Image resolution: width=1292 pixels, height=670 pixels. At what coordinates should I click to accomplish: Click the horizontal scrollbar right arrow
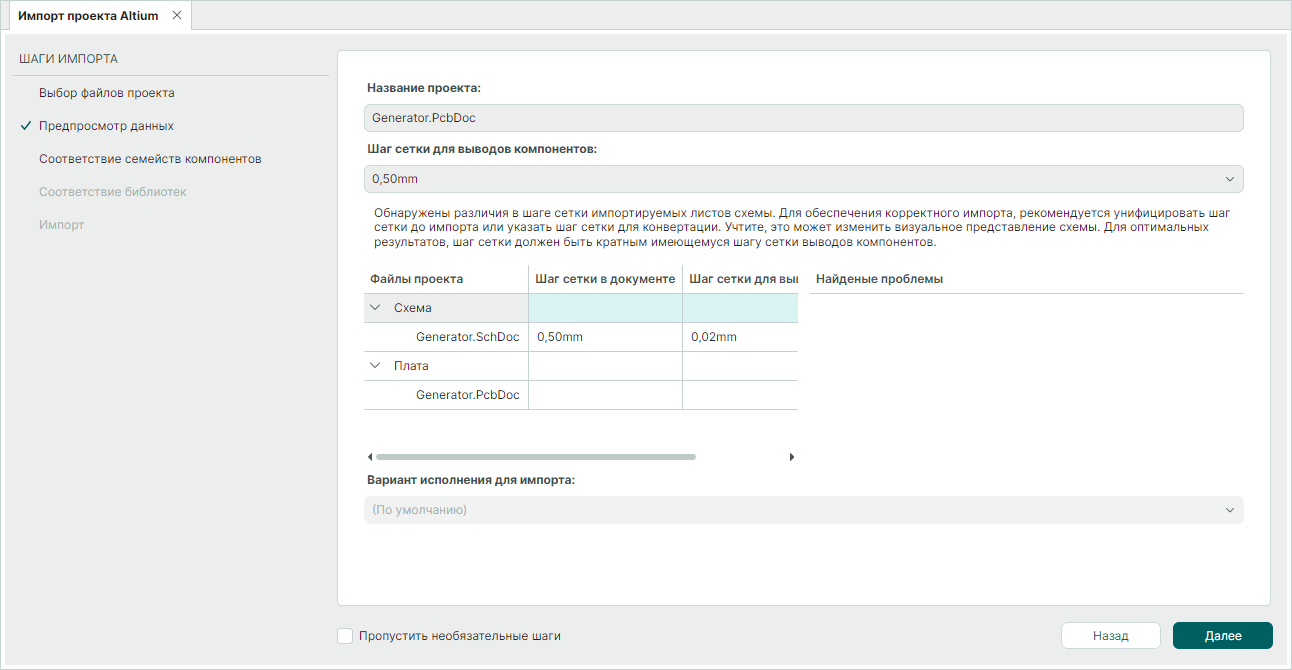point(792,457)
